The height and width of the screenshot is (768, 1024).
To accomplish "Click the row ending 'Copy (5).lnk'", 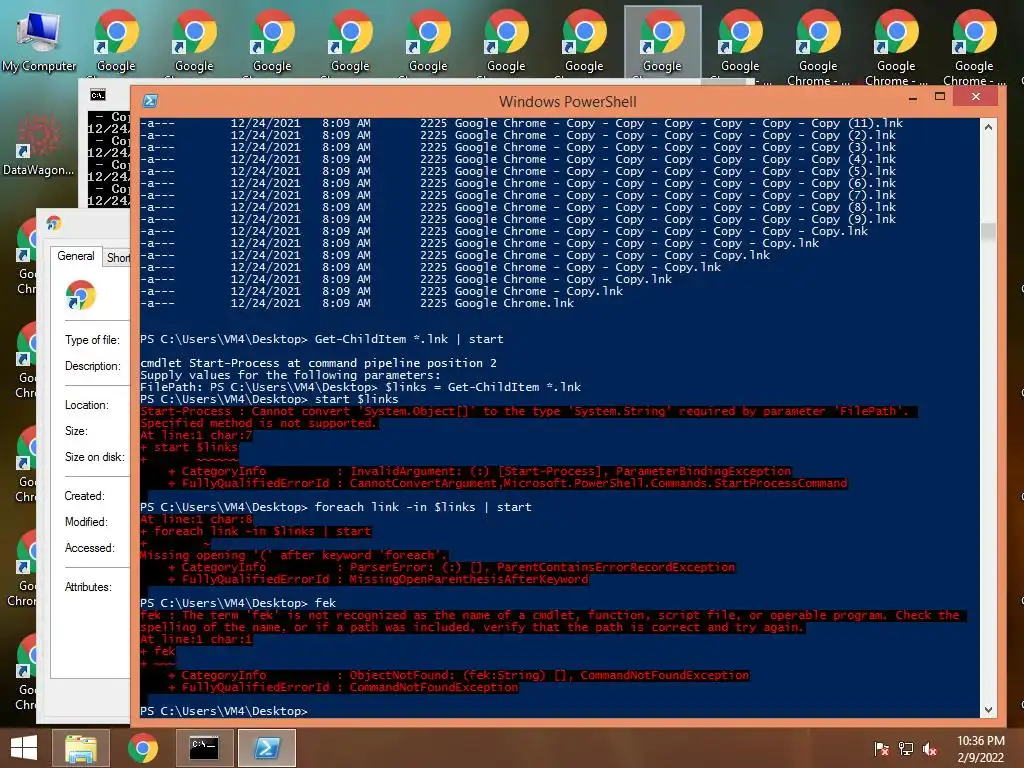I will (518, 171).
